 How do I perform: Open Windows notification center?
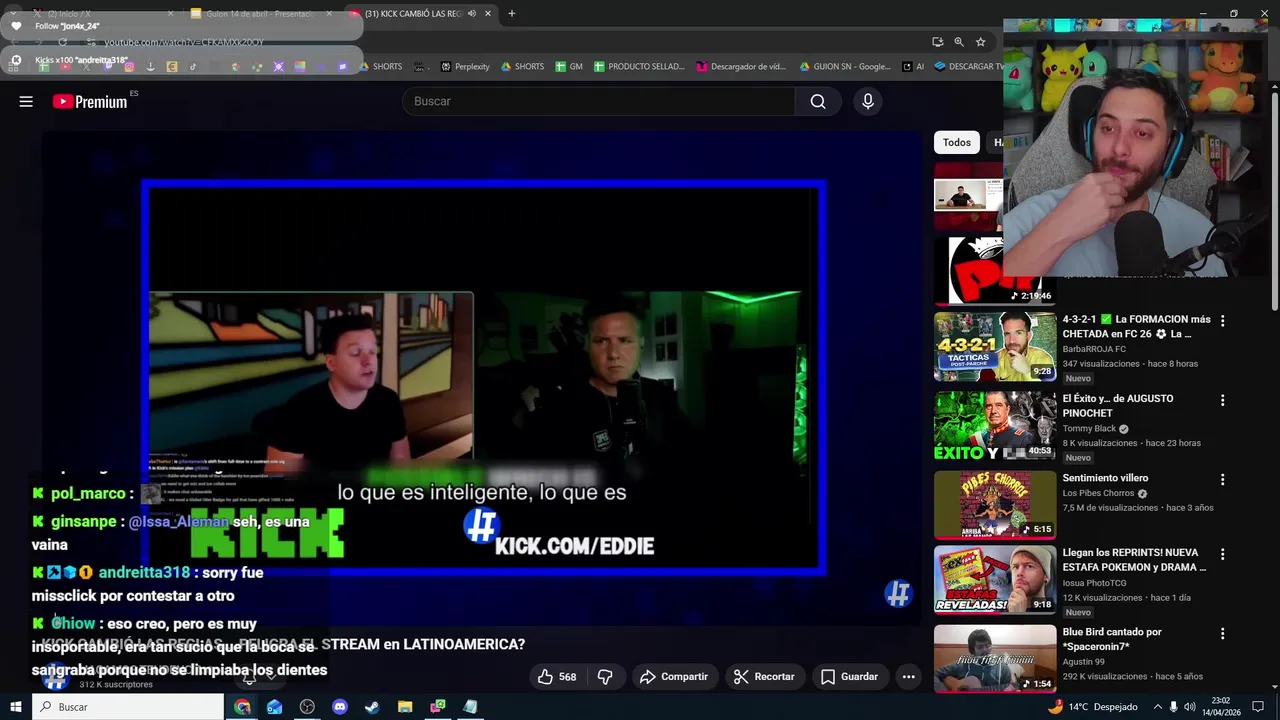point(1259,707)
